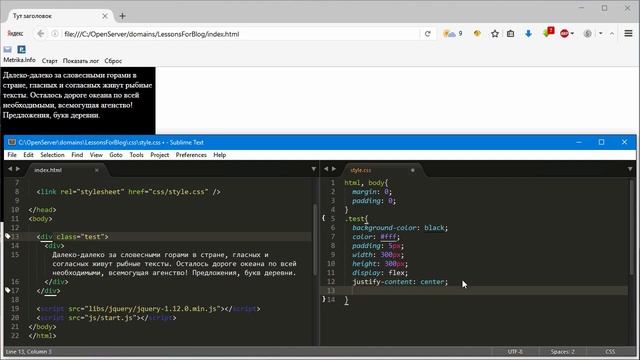Open the weather widget showing 9
640x360 pixels.
(453, 34)
